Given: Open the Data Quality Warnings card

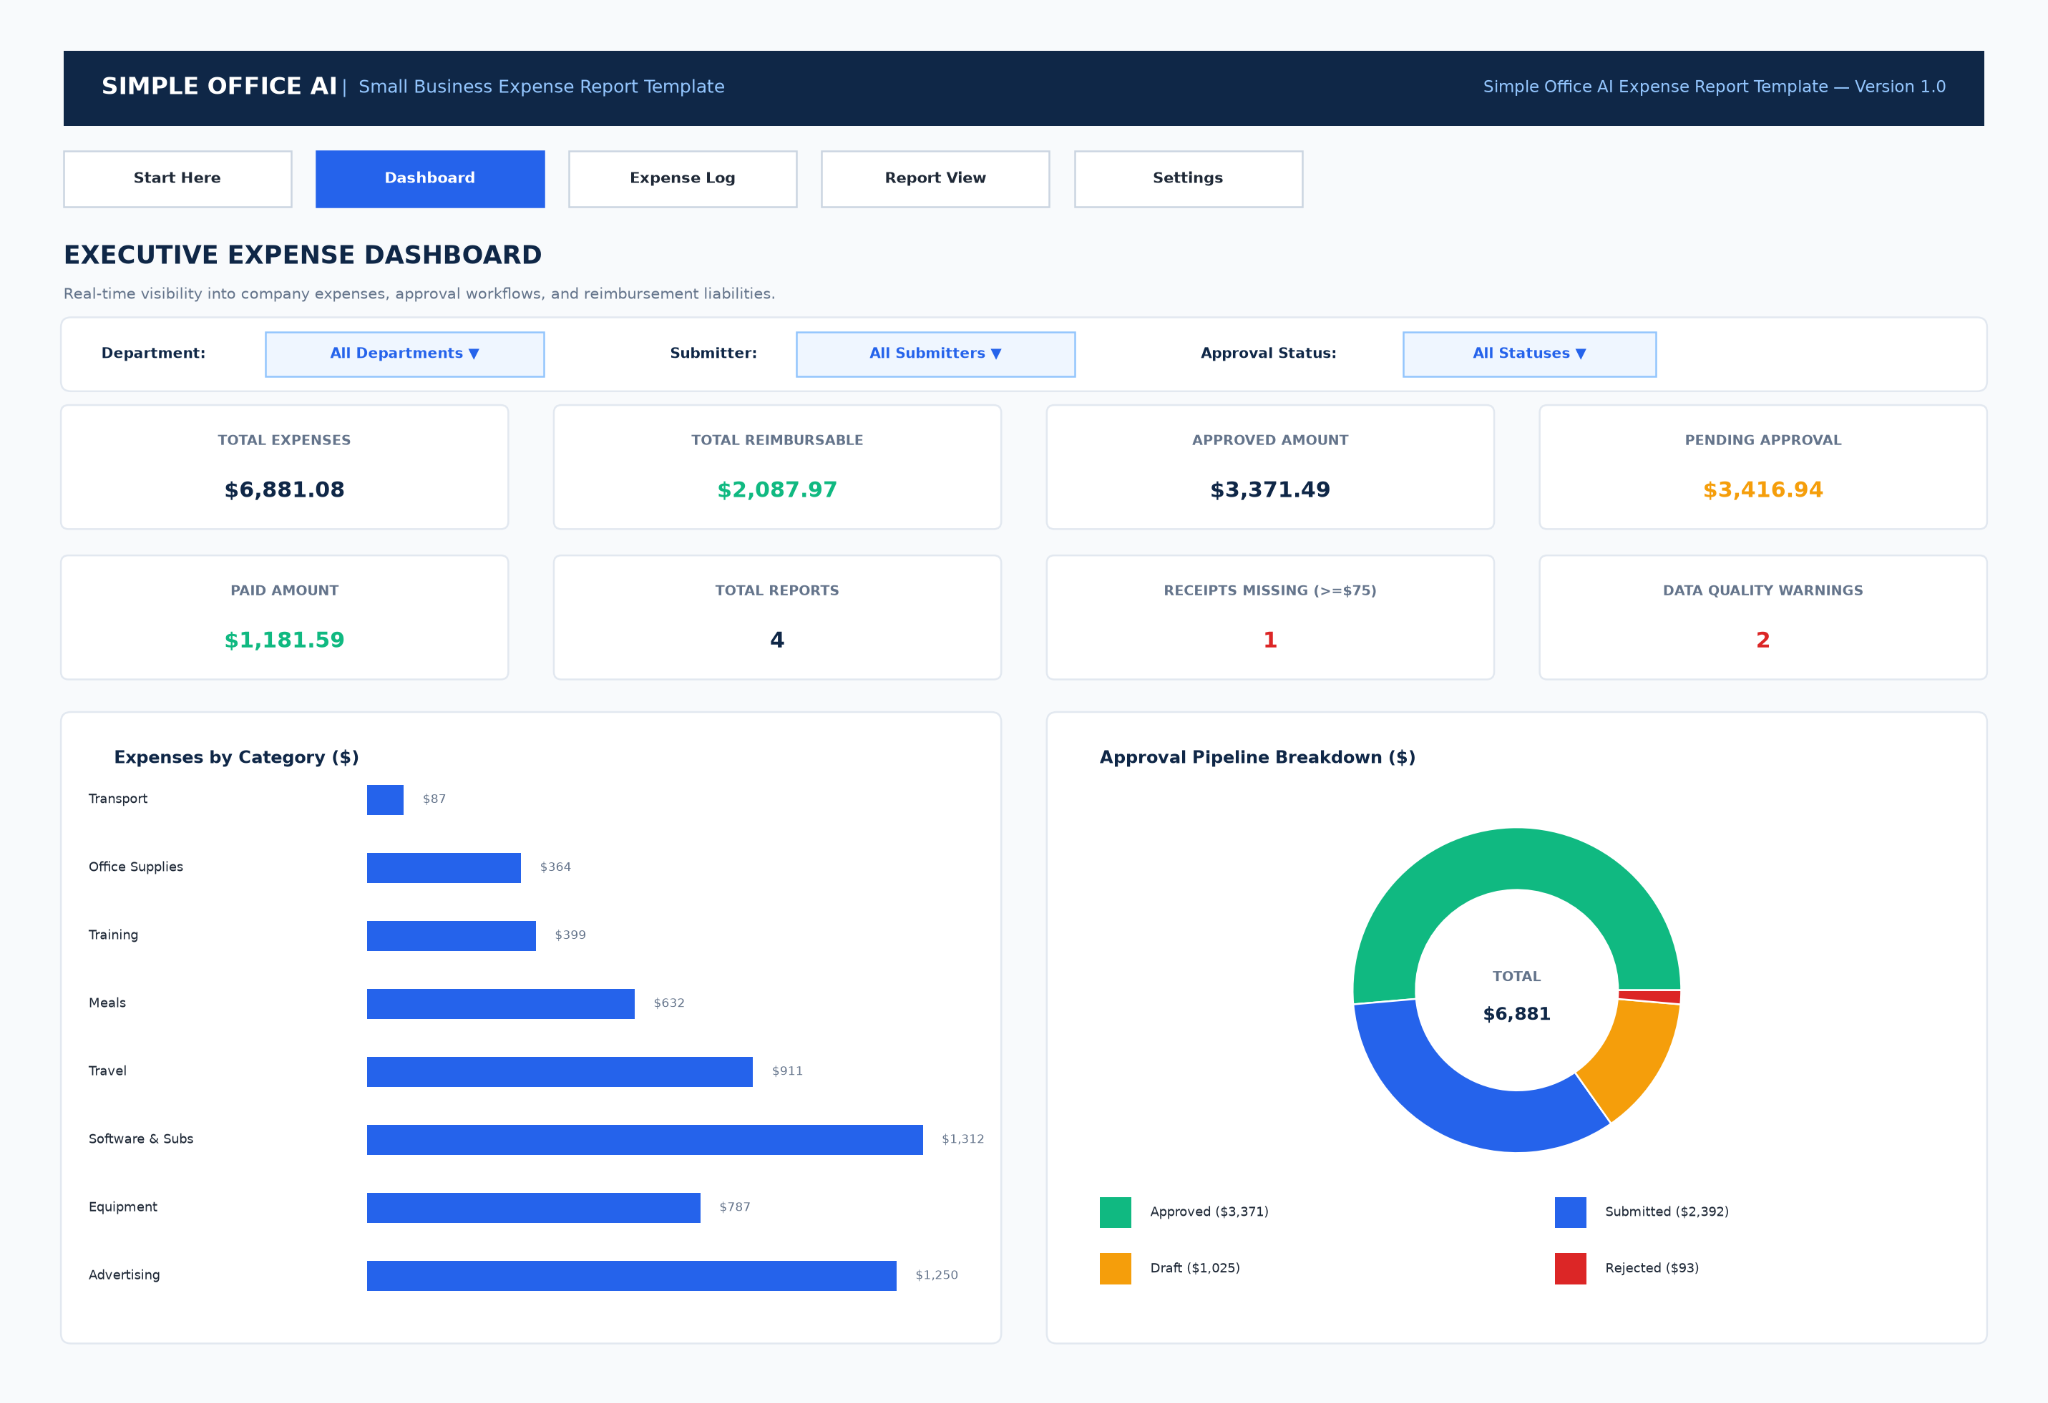Looking at the screenshot, I should click(1763, 617).
